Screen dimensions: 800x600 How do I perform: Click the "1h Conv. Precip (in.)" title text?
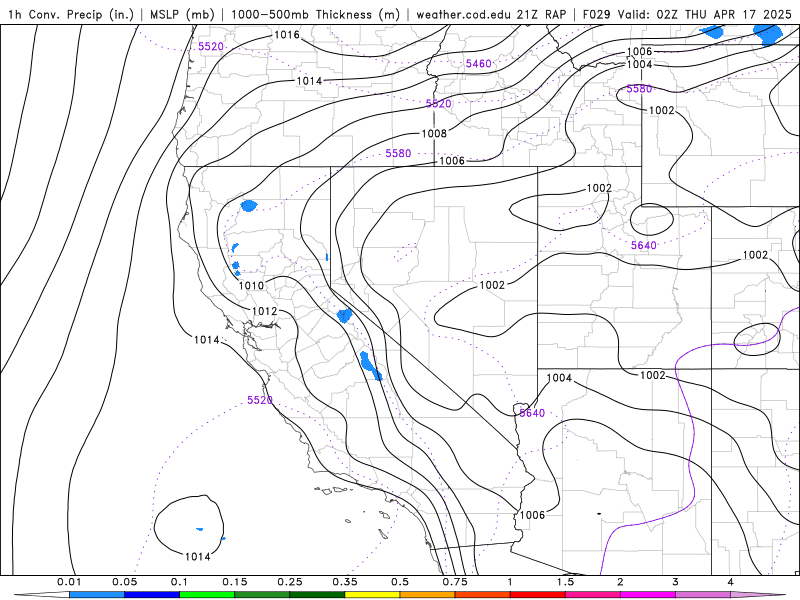[x=71, y=14]
